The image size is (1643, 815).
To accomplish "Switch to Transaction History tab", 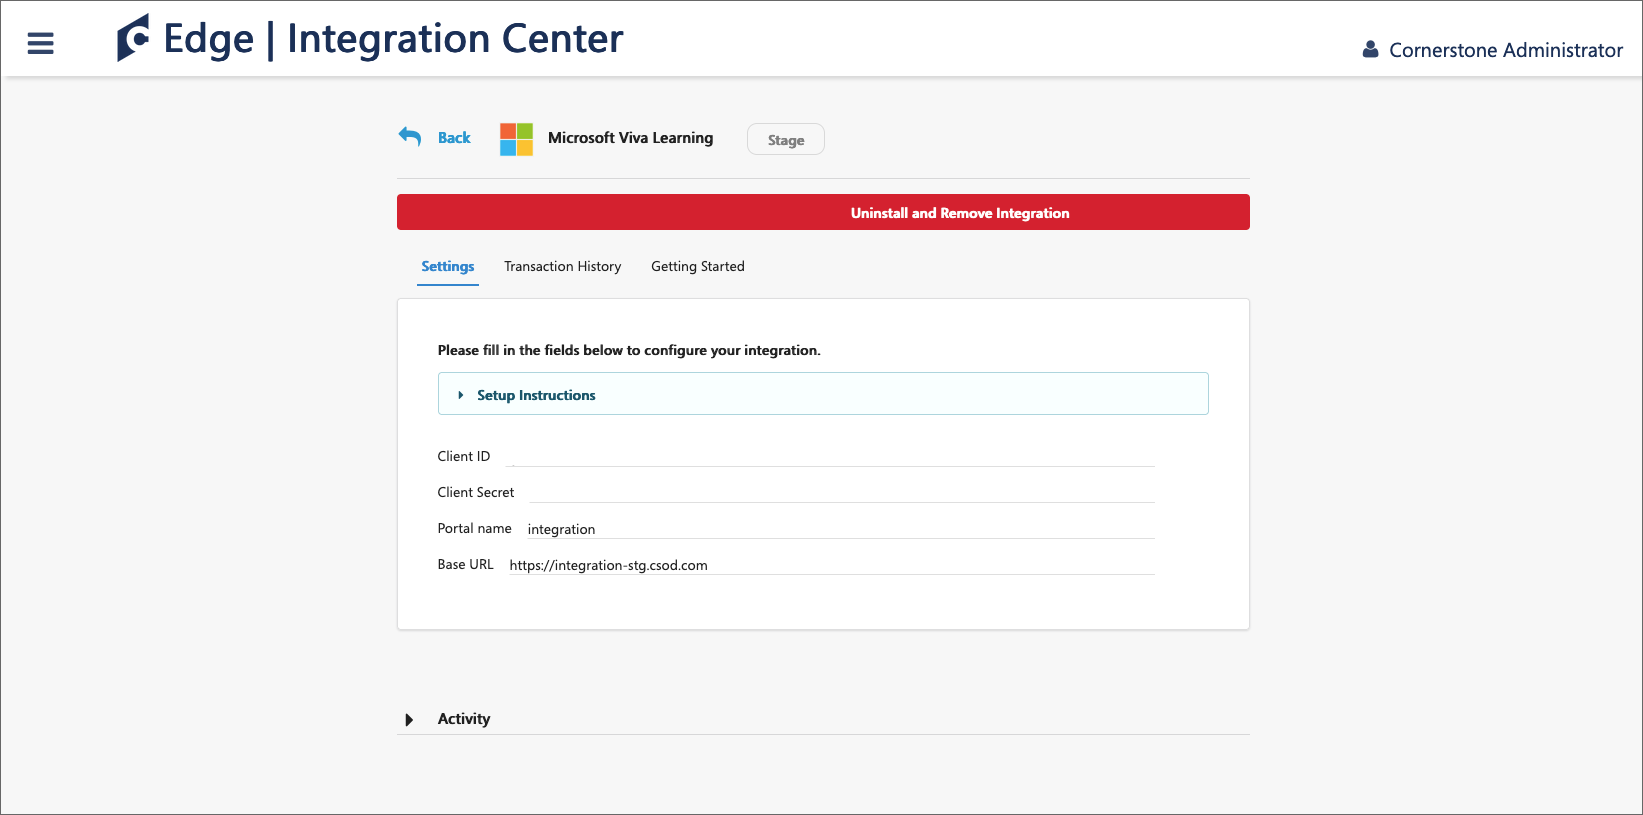I will tap(563, 267).
